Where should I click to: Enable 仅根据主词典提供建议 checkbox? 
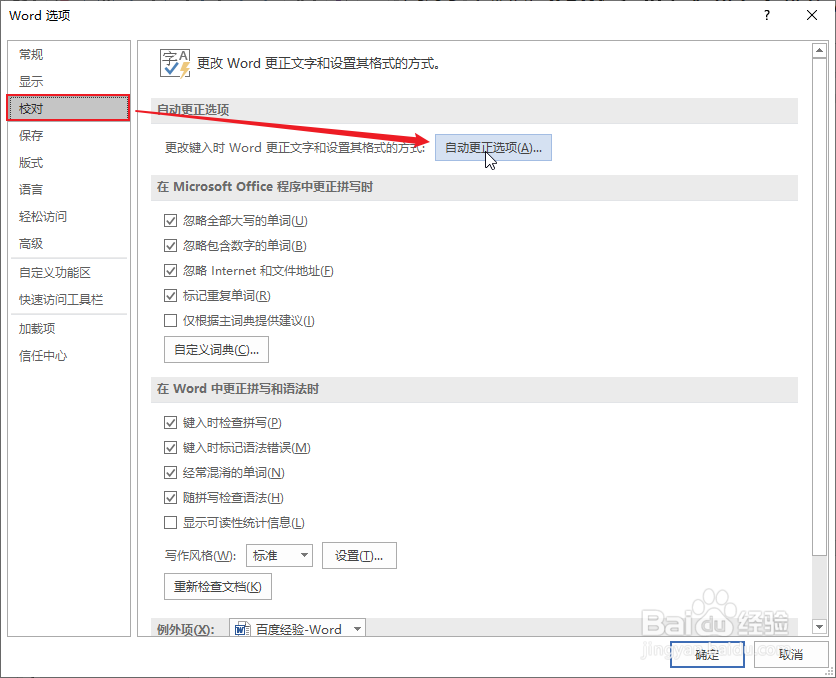[171, 321]
